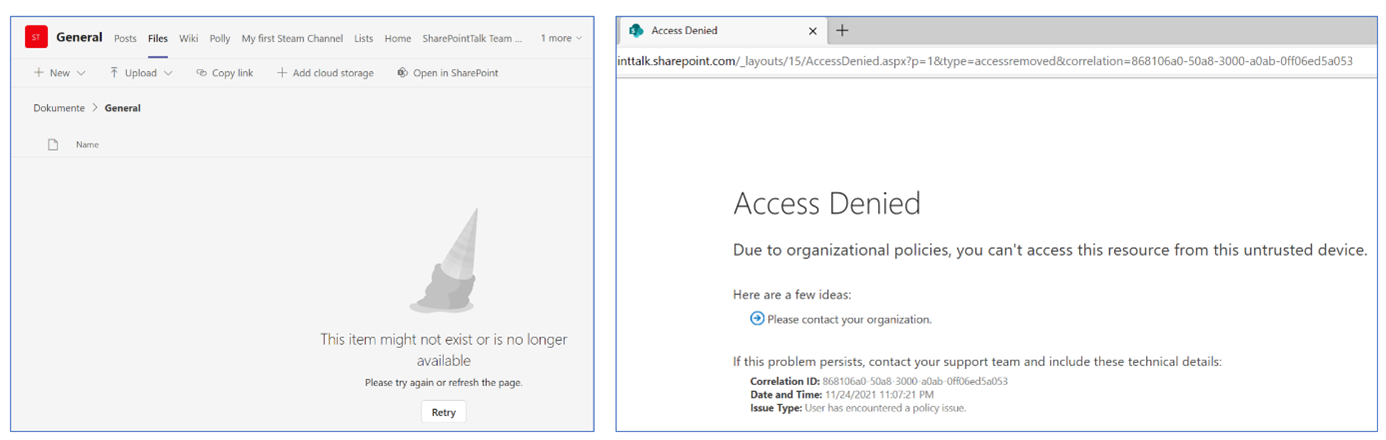Screen dimensions: 1386x440
Task: Open My first Steam Channel tab
Action: [292, 39]
